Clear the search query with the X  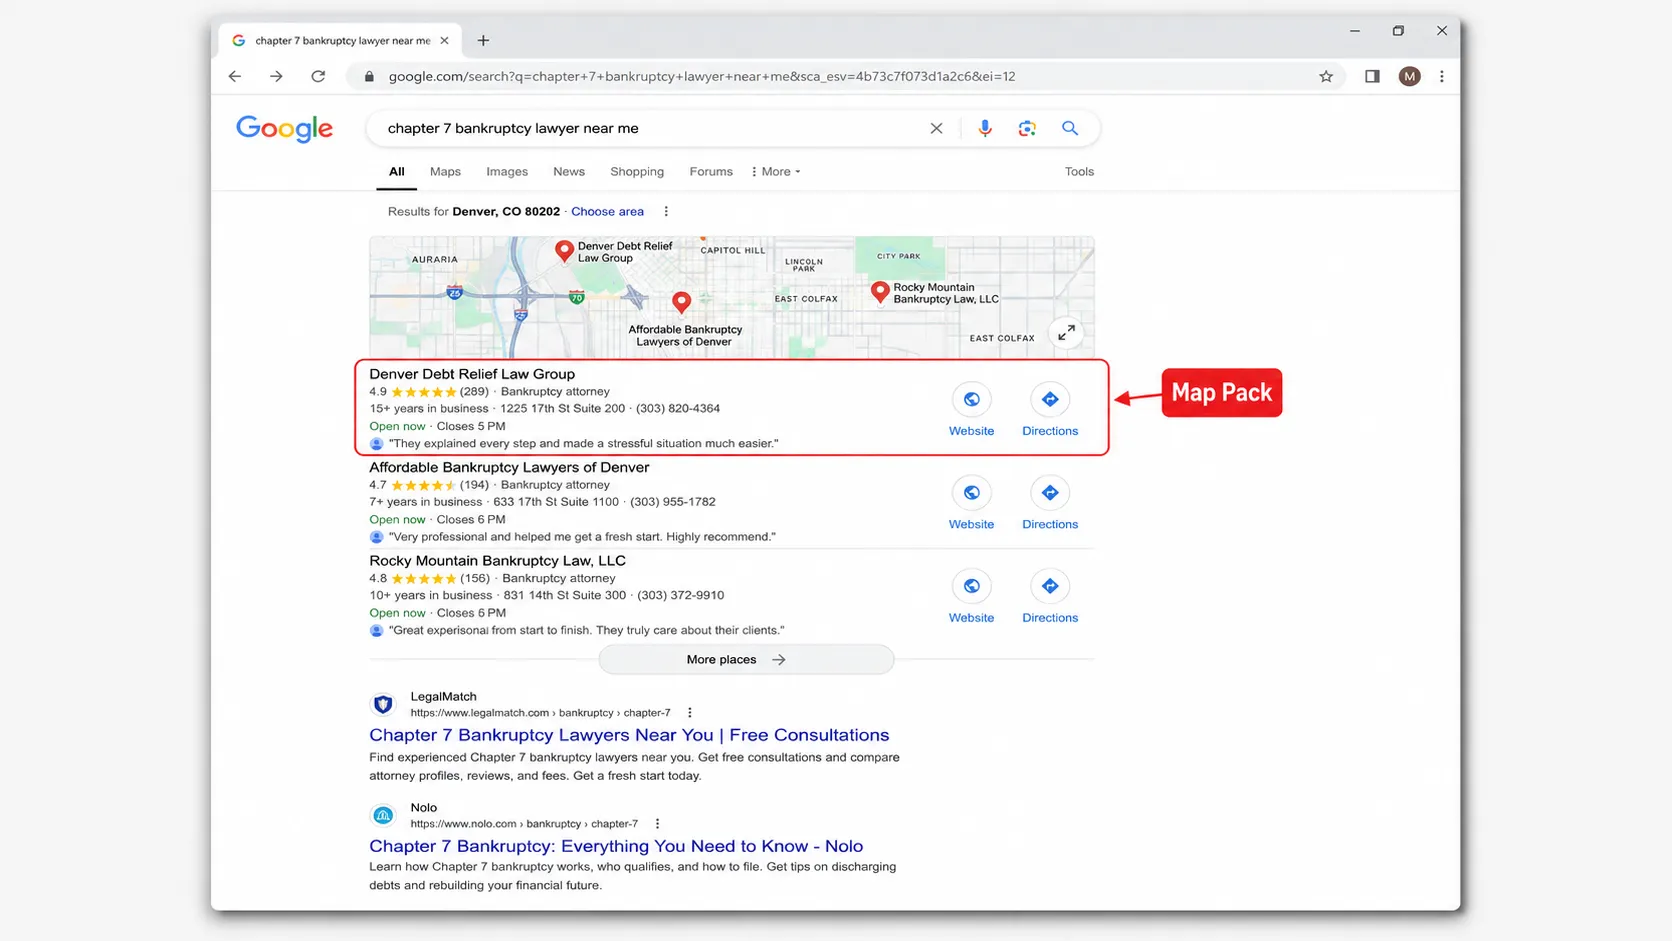(936, 128)
